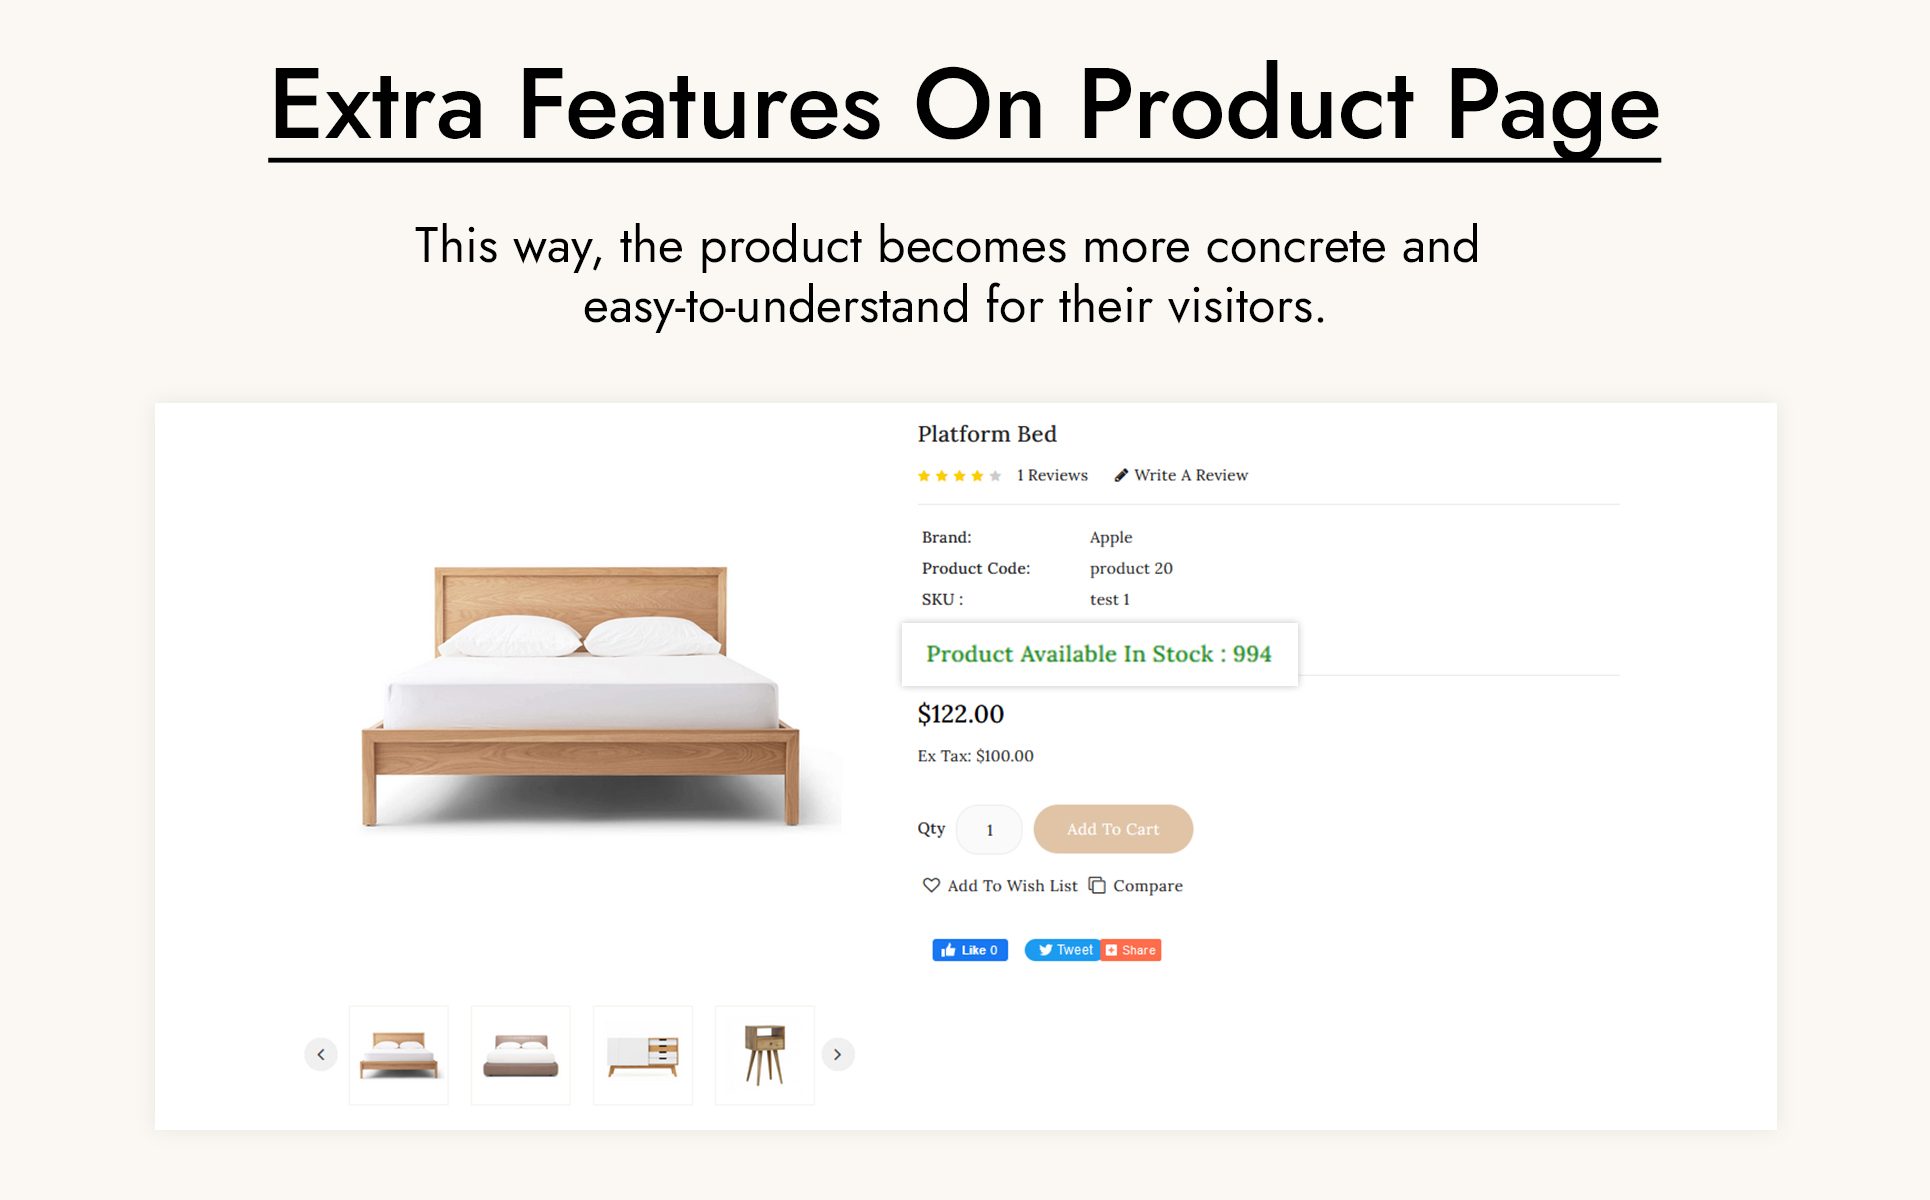Show next thumbnails with right arrow

point(838,1054)
